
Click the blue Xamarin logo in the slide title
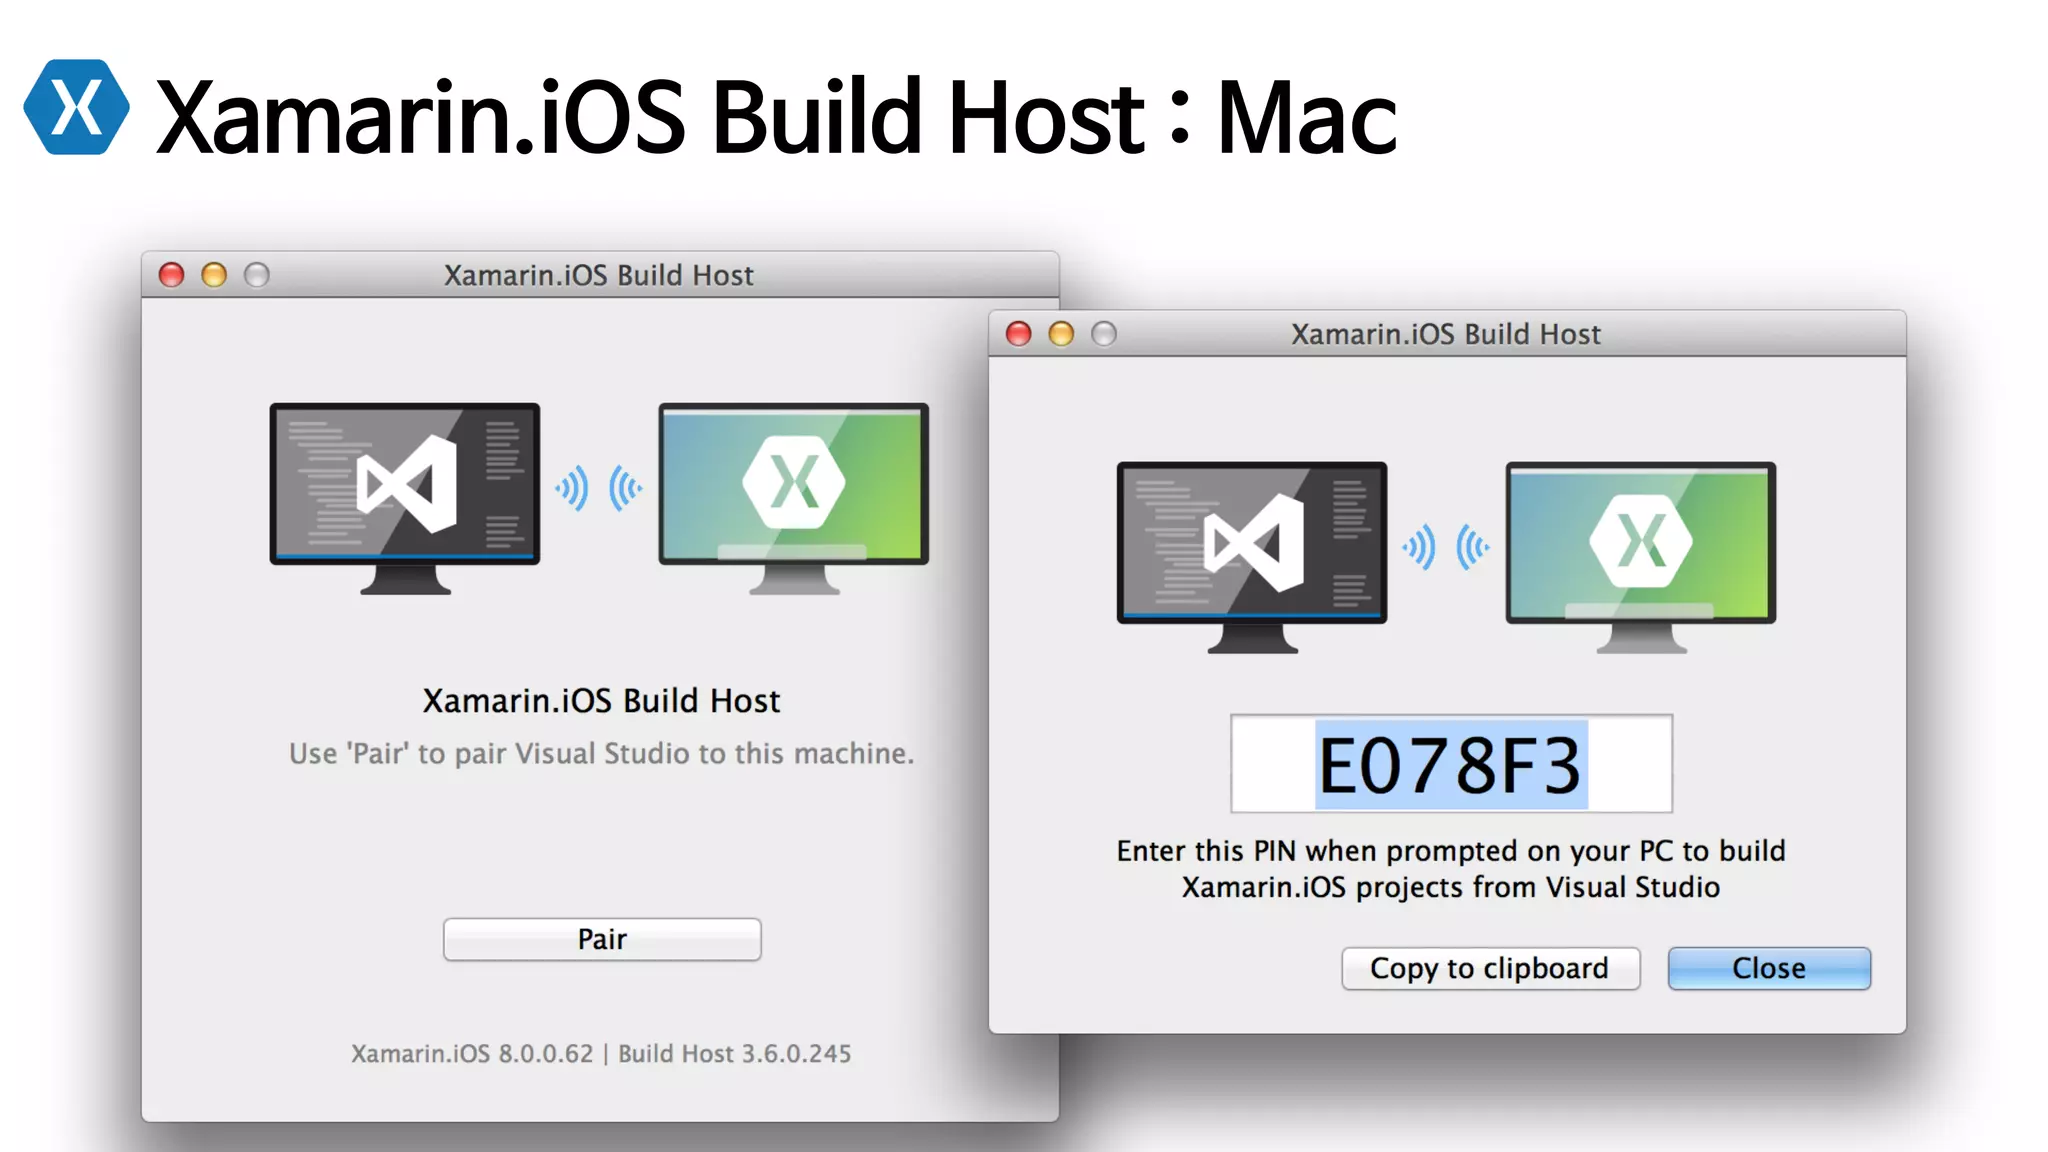coord(76,107)
